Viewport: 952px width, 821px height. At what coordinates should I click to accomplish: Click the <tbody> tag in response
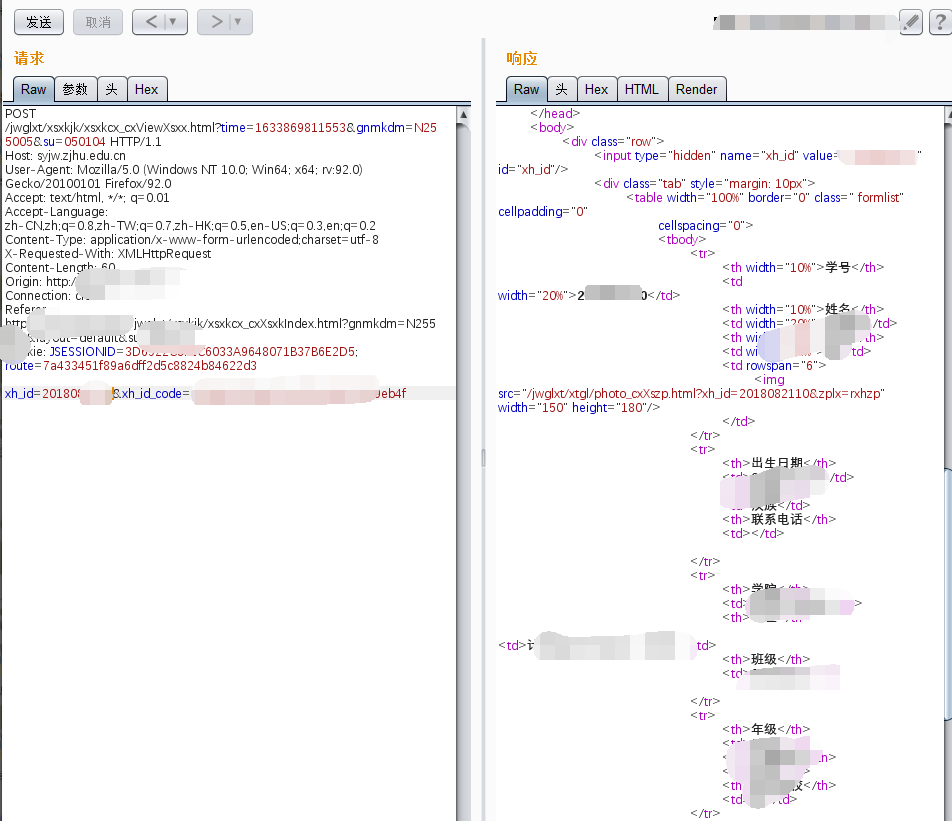tap(682, 239)
